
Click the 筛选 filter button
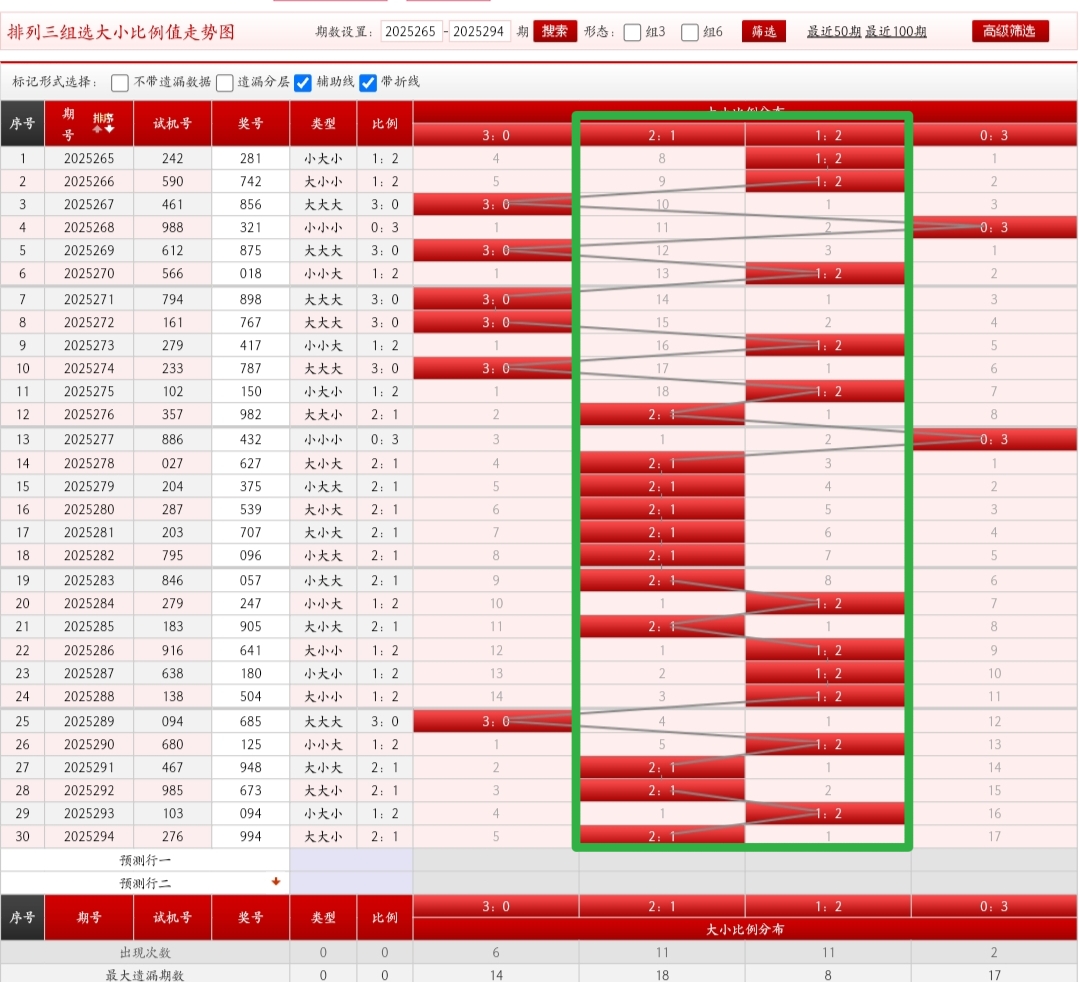click(x=763, y=32)
